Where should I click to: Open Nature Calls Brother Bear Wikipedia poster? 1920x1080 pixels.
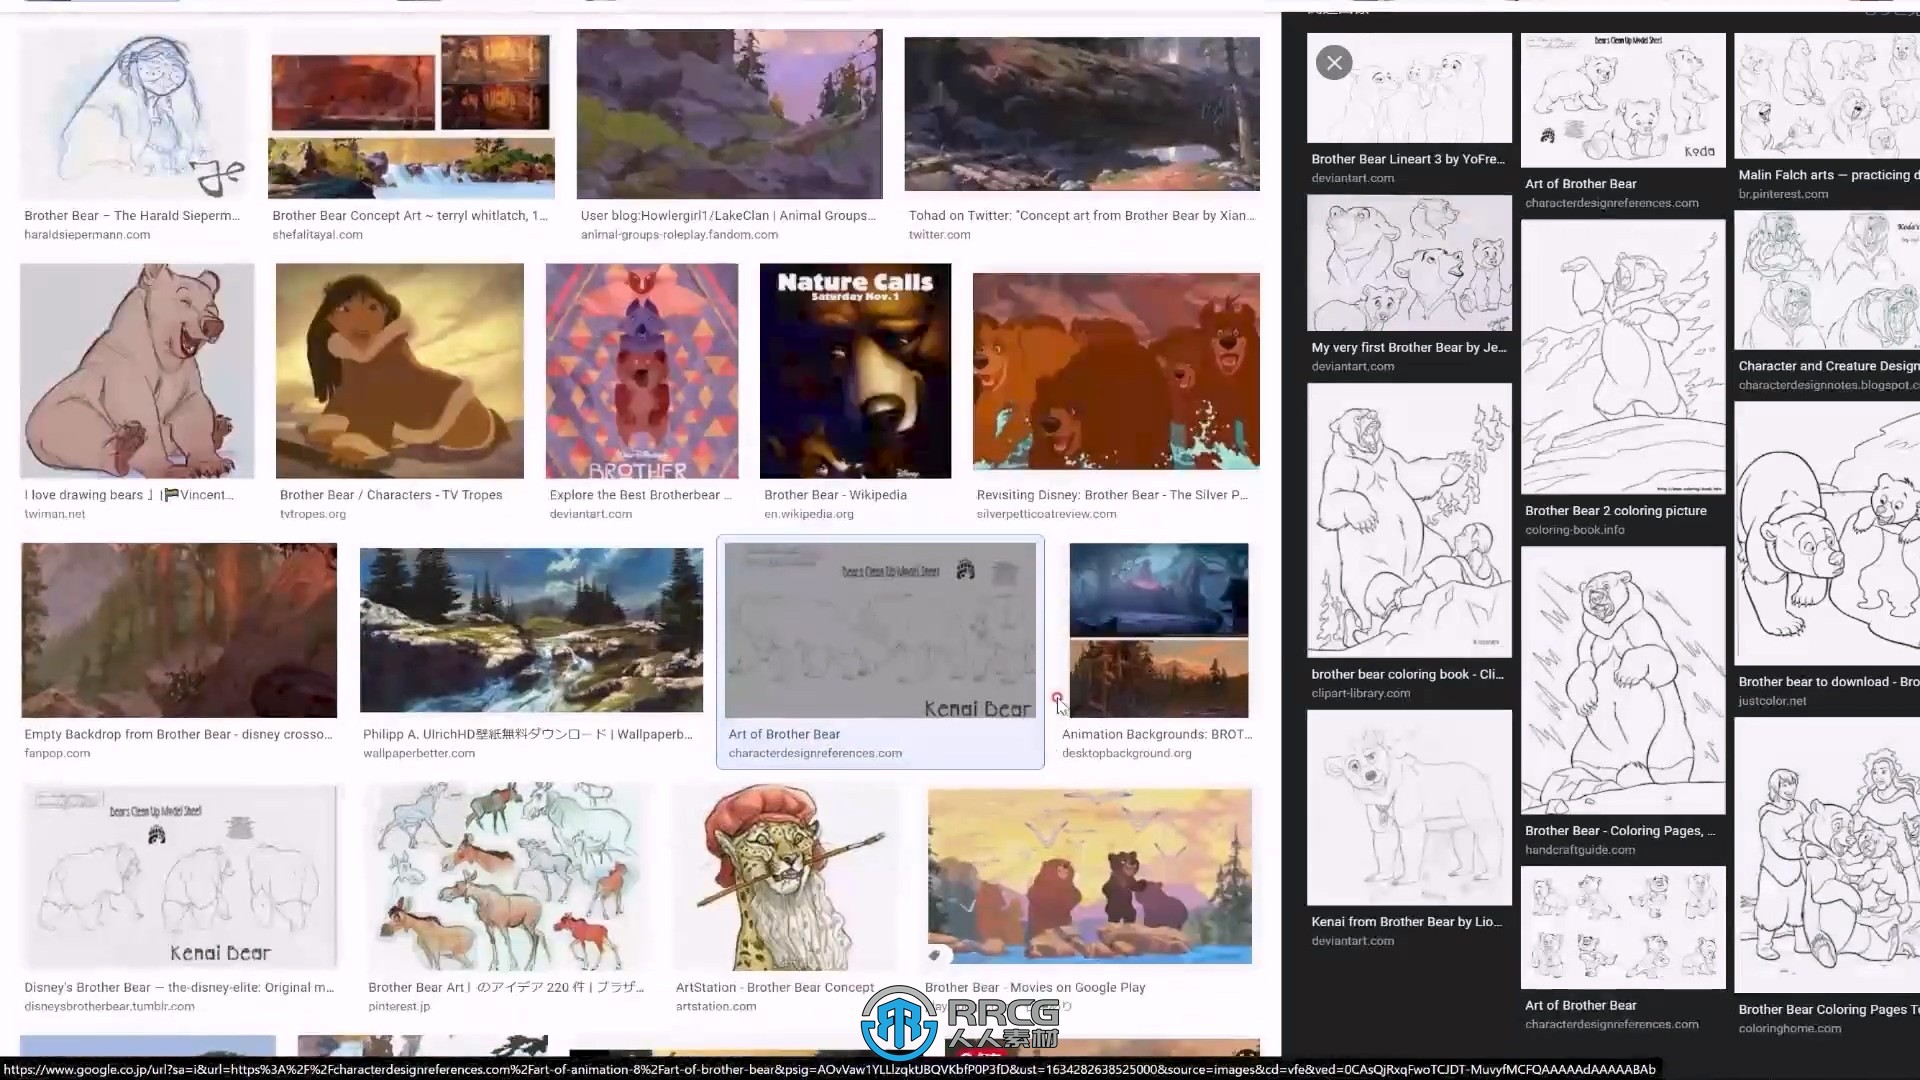click(x=855, y=371)
